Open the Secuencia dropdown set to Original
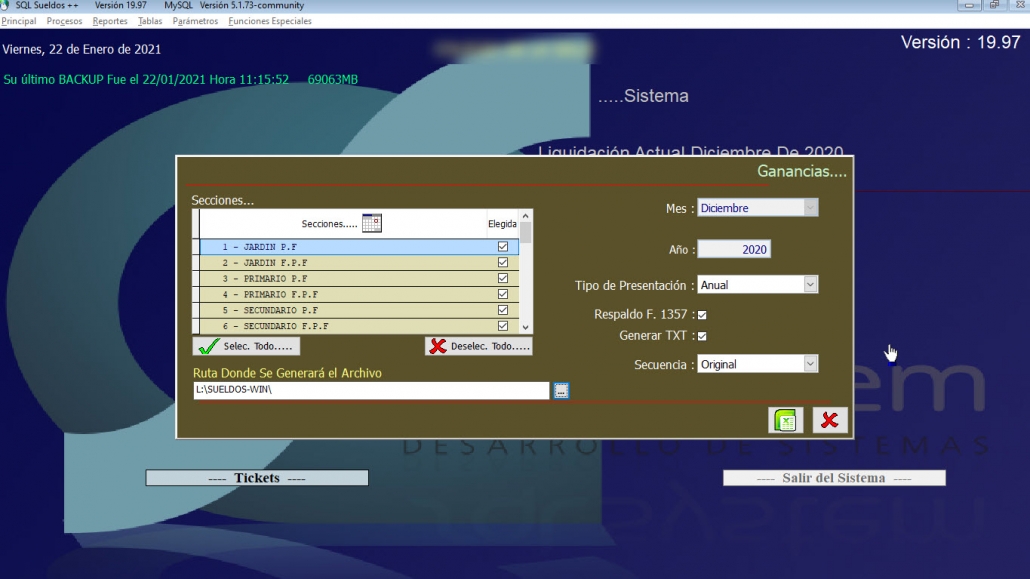 (811, 363)
